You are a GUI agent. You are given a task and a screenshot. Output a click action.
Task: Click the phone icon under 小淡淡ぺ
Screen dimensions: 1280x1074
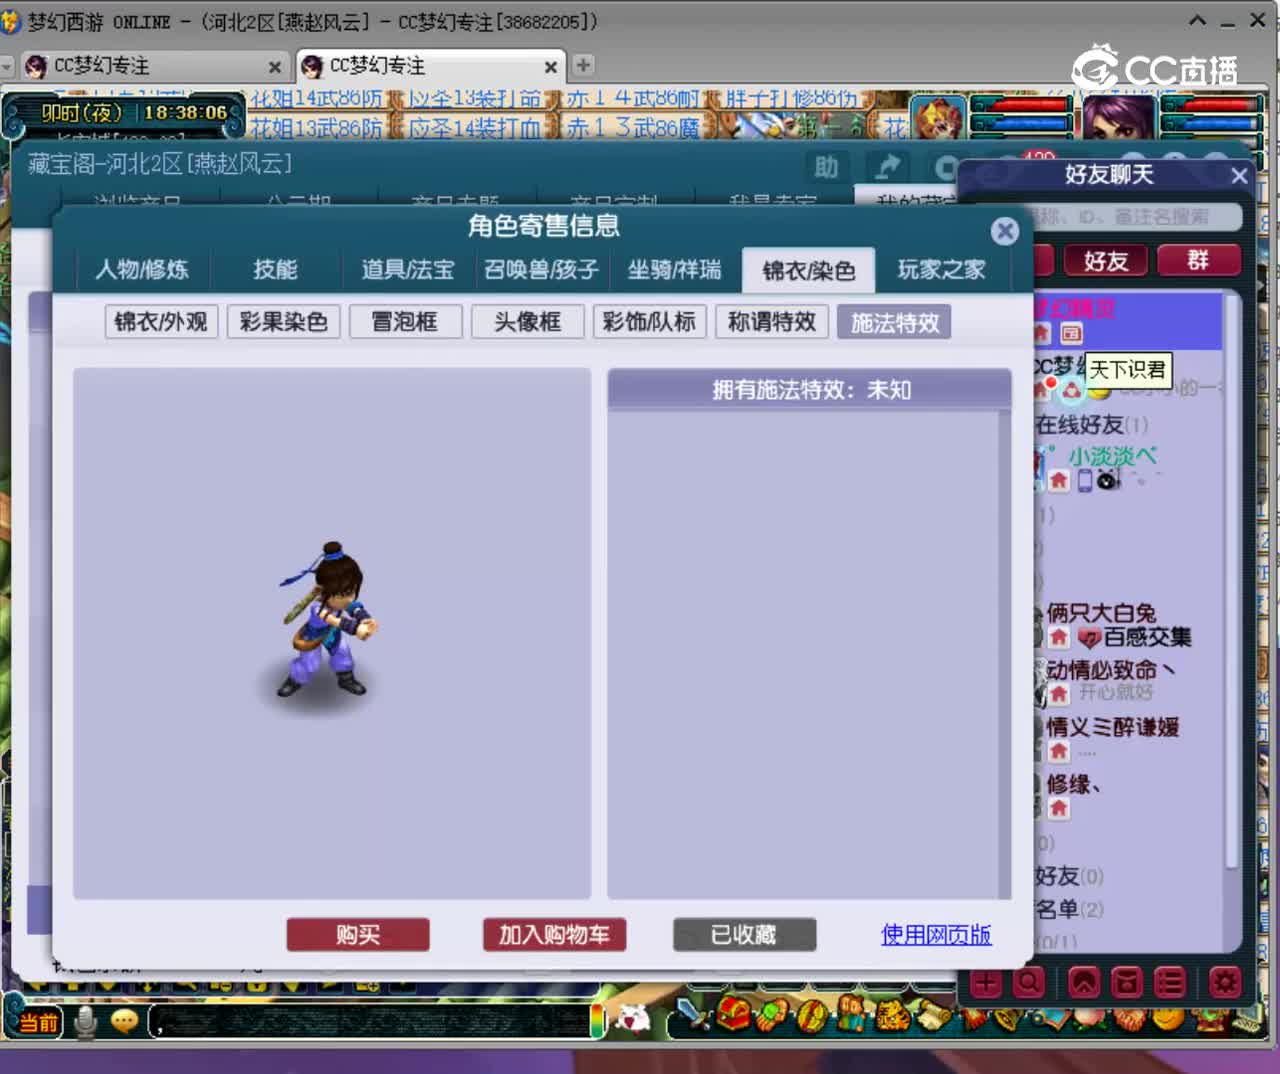(1085, 481)
